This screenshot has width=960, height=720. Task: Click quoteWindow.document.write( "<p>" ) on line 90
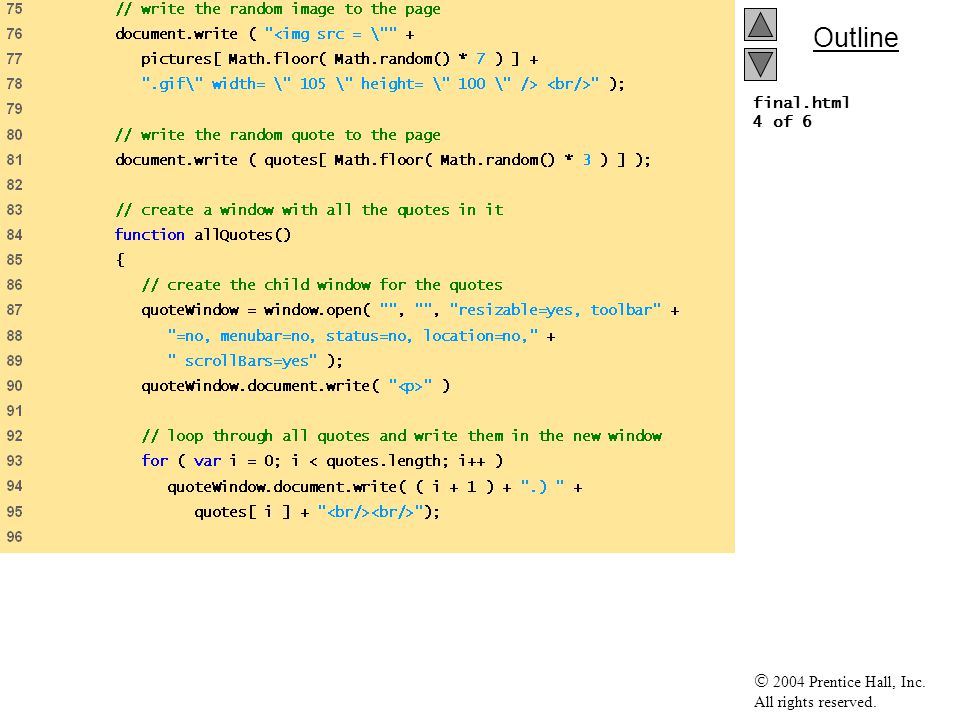point(296,386)
